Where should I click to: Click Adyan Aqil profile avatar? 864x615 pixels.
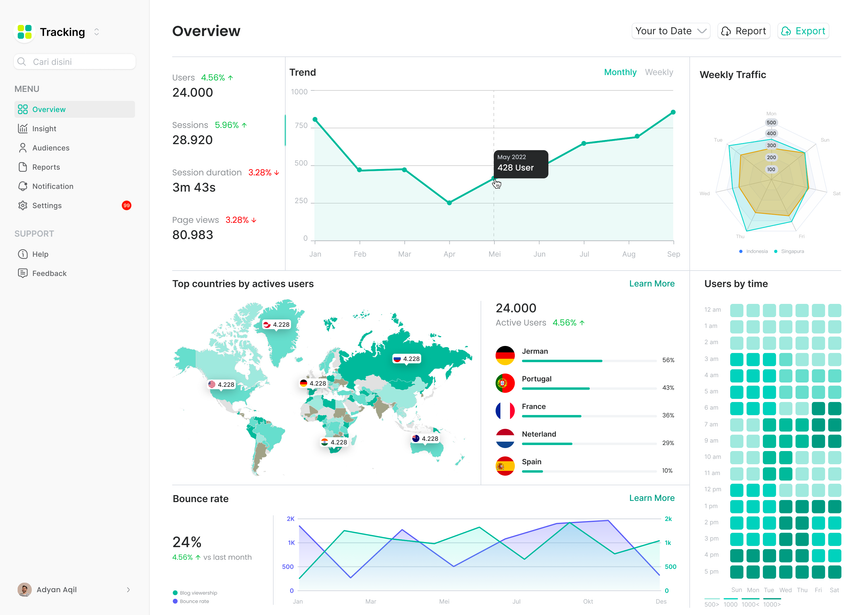pyautogui.click(x=24, y=590)
